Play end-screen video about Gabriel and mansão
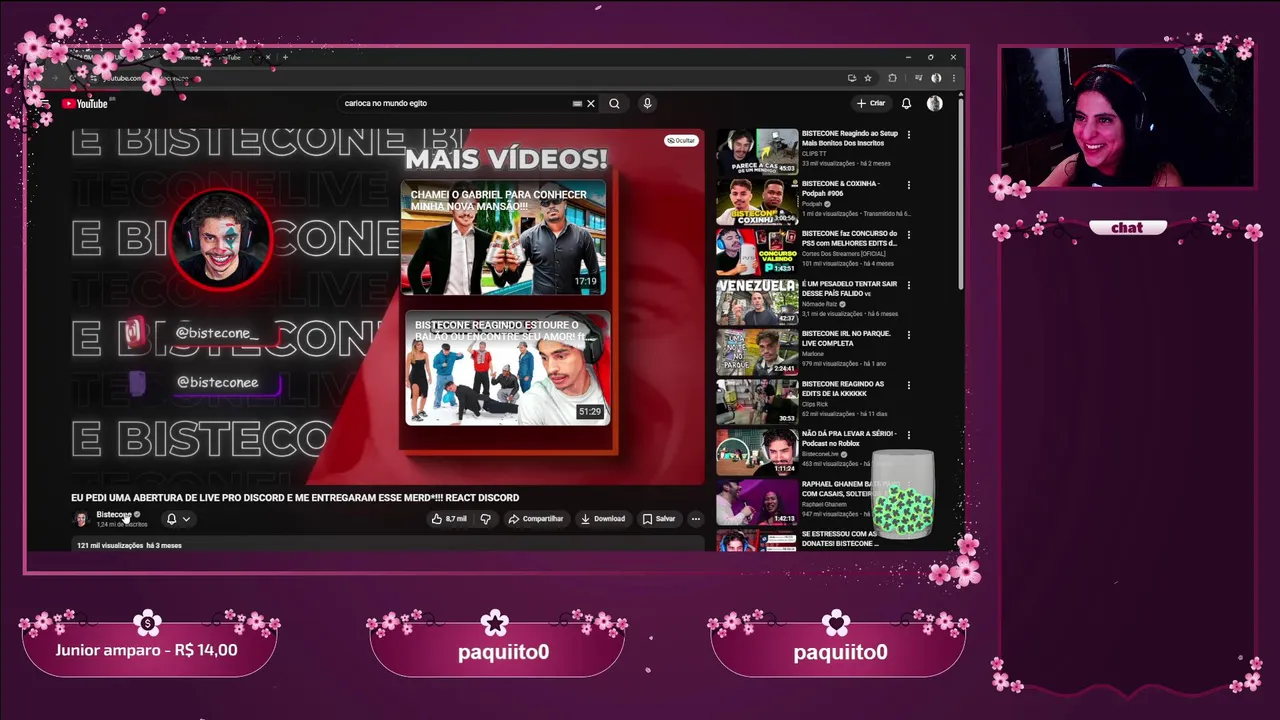This screenshot has height=720, width=1280. 503,237
